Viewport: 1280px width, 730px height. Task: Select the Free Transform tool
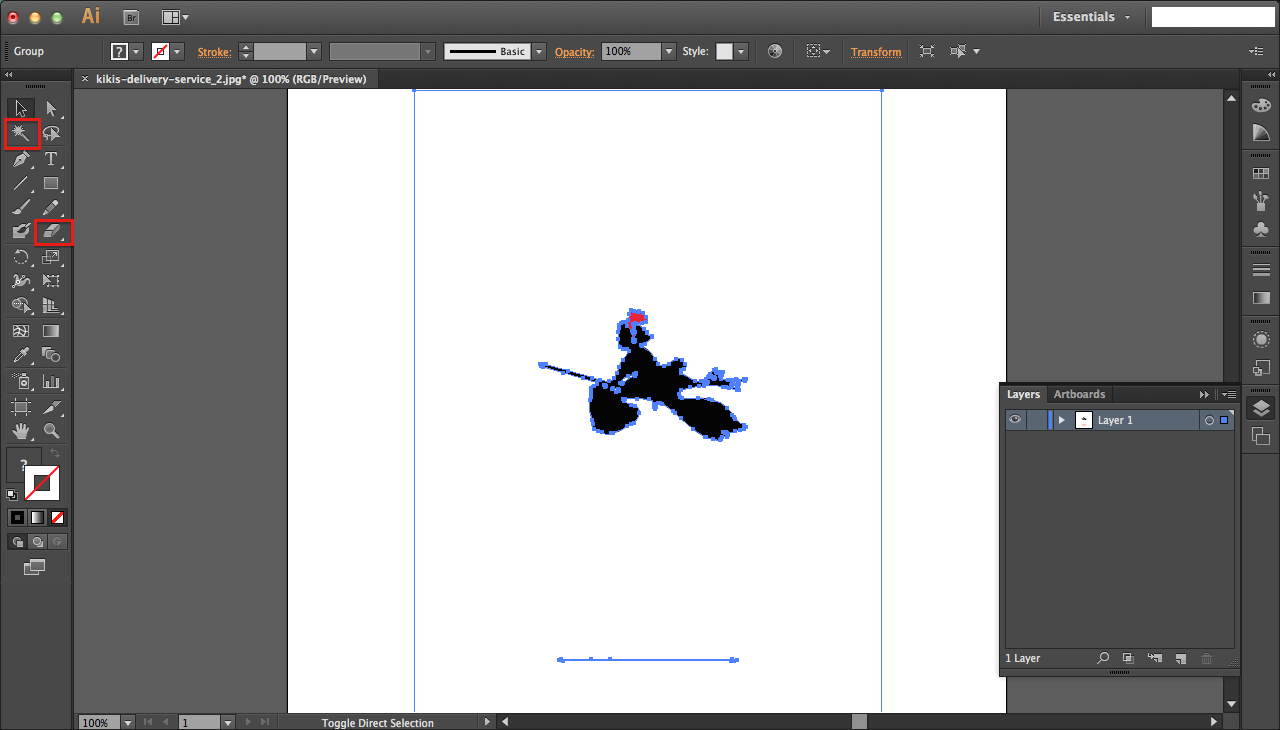click(51, 281)
